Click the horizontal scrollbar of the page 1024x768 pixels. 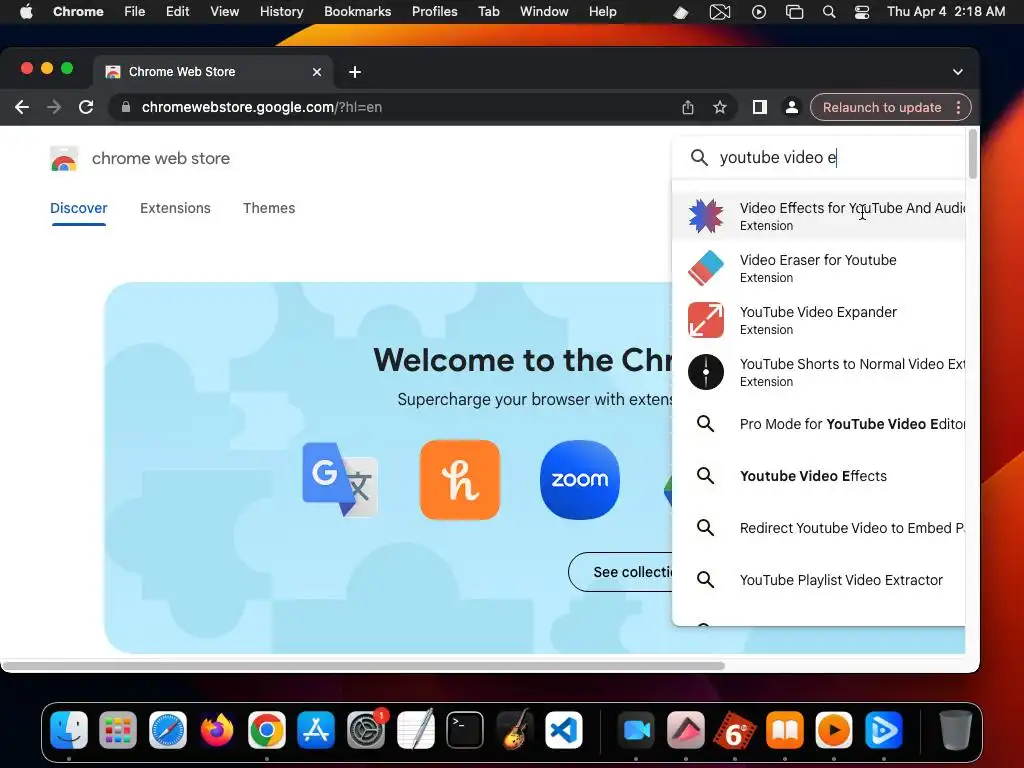(x=364, y=665)
